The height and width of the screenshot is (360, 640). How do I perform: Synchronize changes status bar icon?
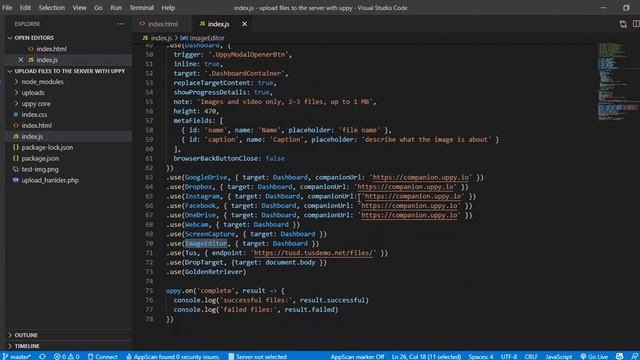(42, 356)
